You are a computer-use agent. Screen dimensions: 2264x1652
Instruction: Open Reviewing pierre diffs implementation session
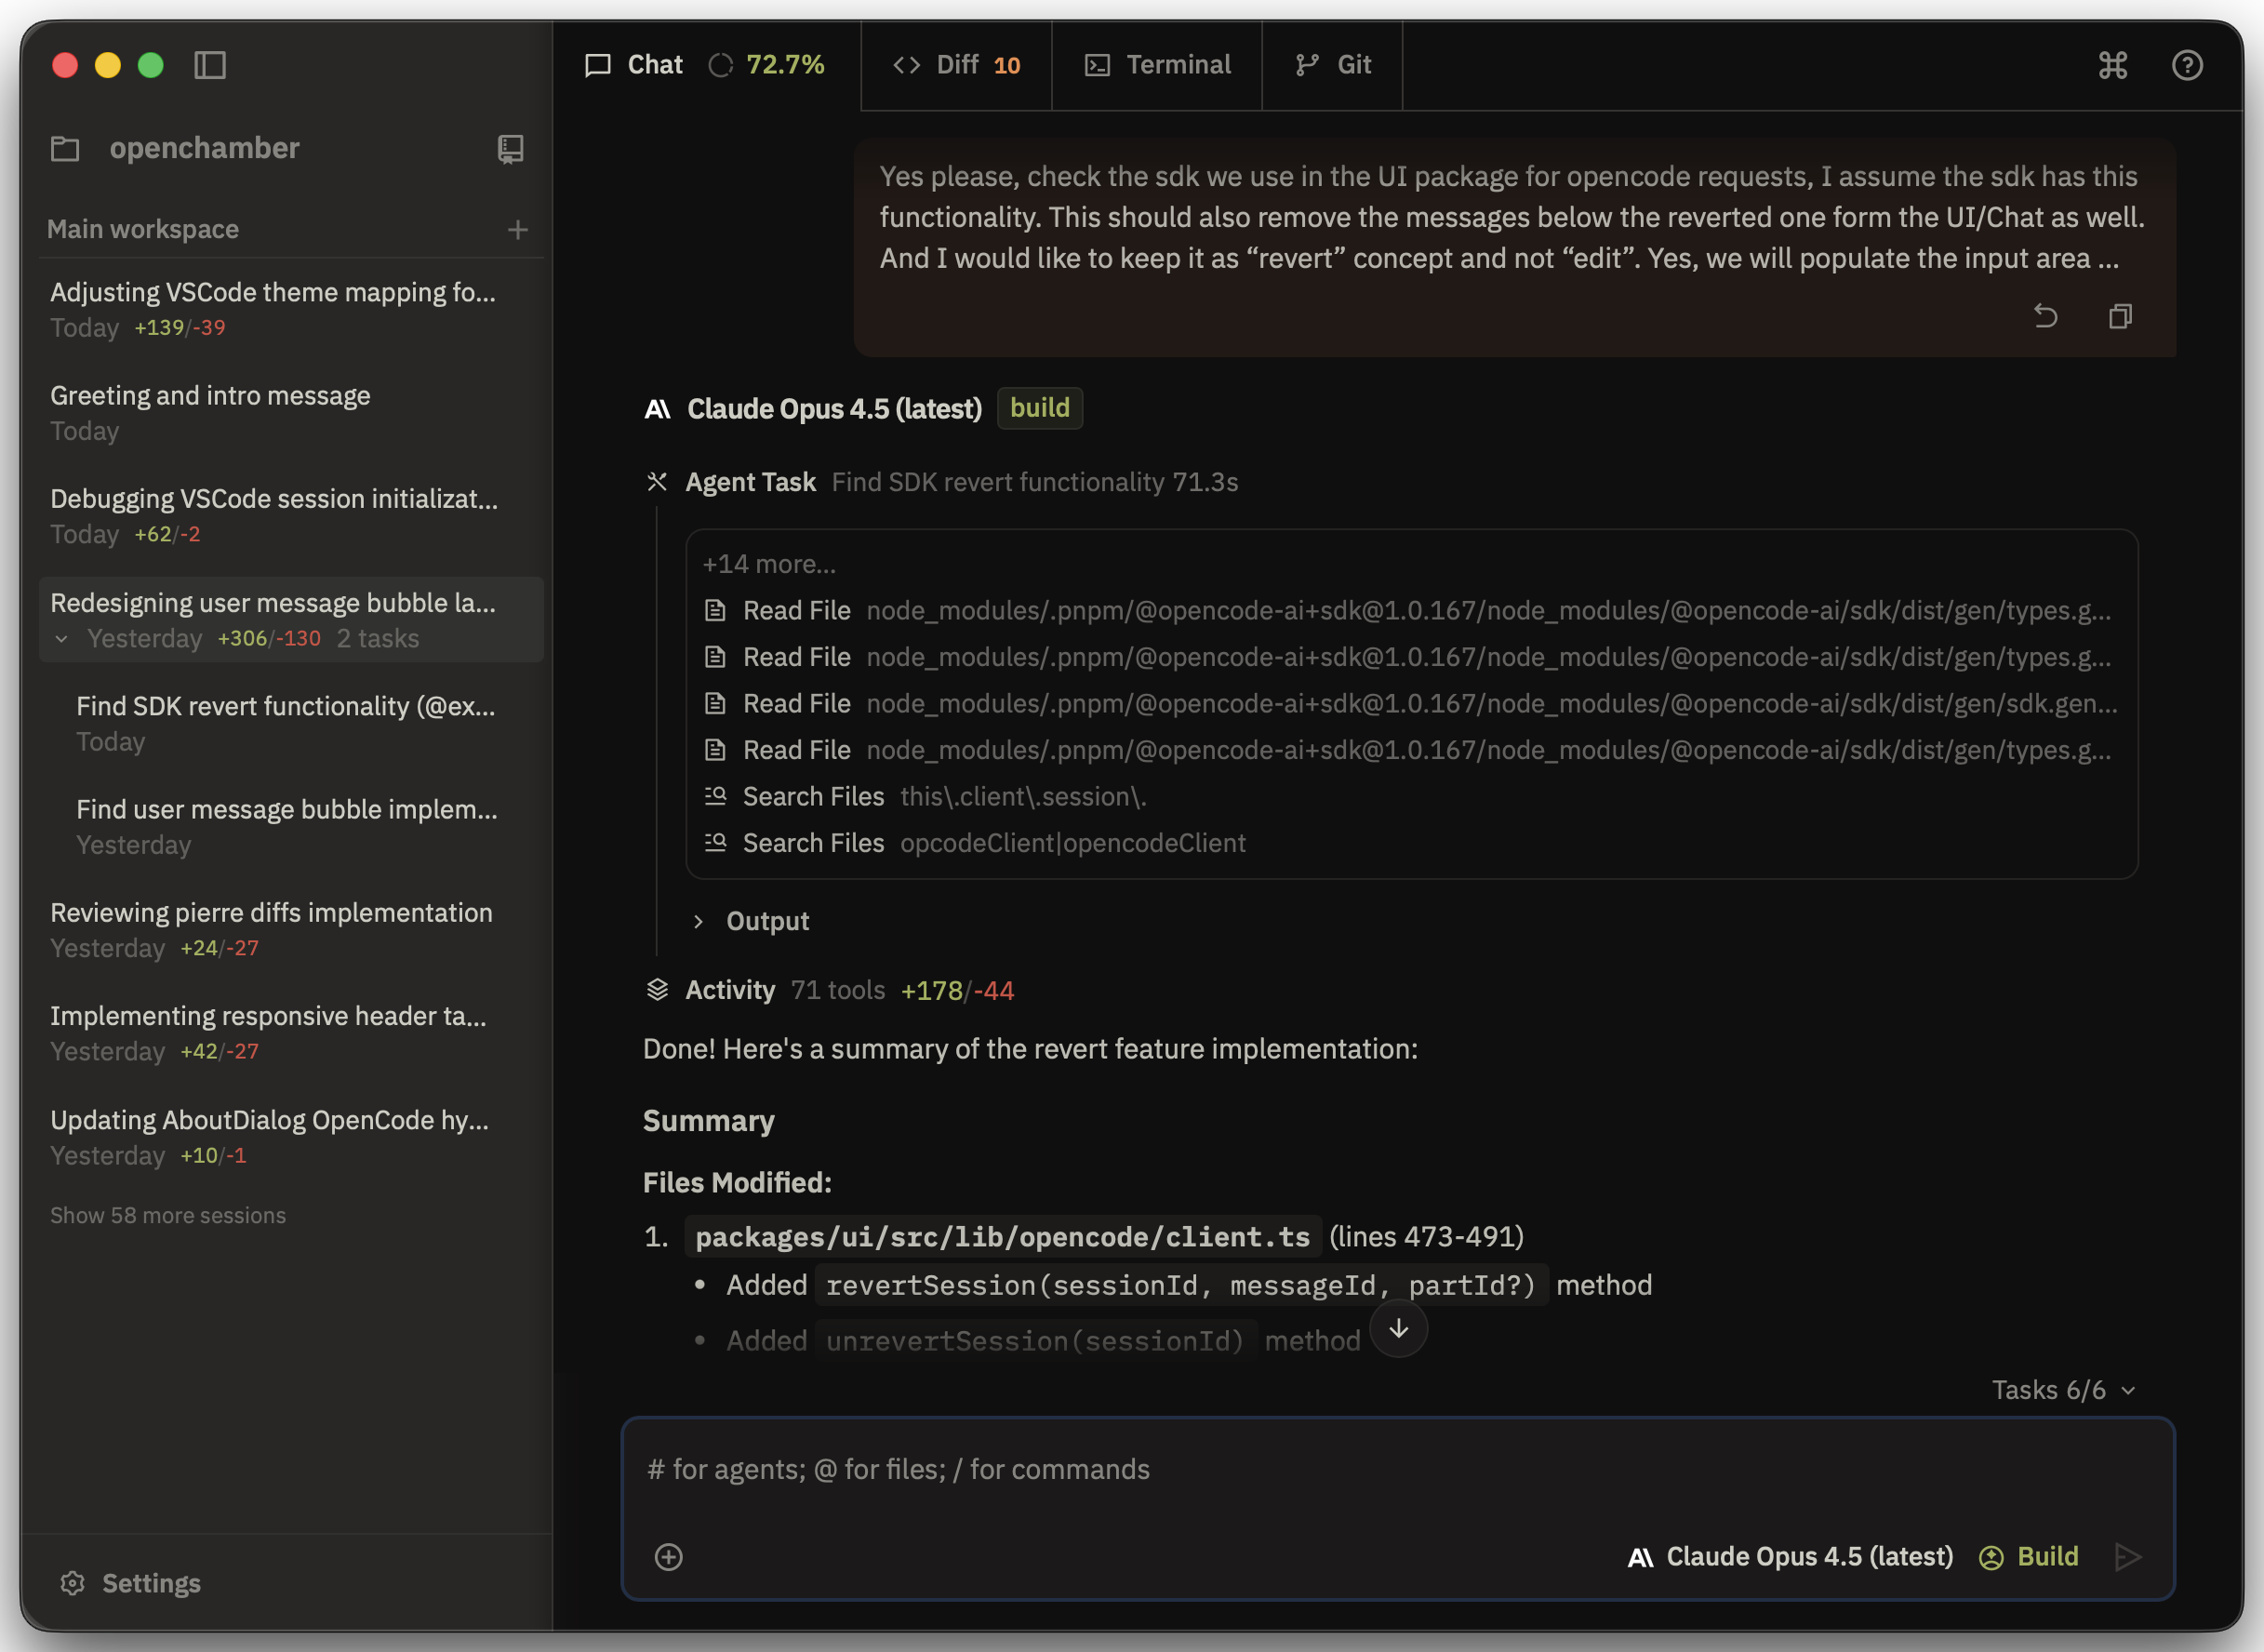point(291,930)
